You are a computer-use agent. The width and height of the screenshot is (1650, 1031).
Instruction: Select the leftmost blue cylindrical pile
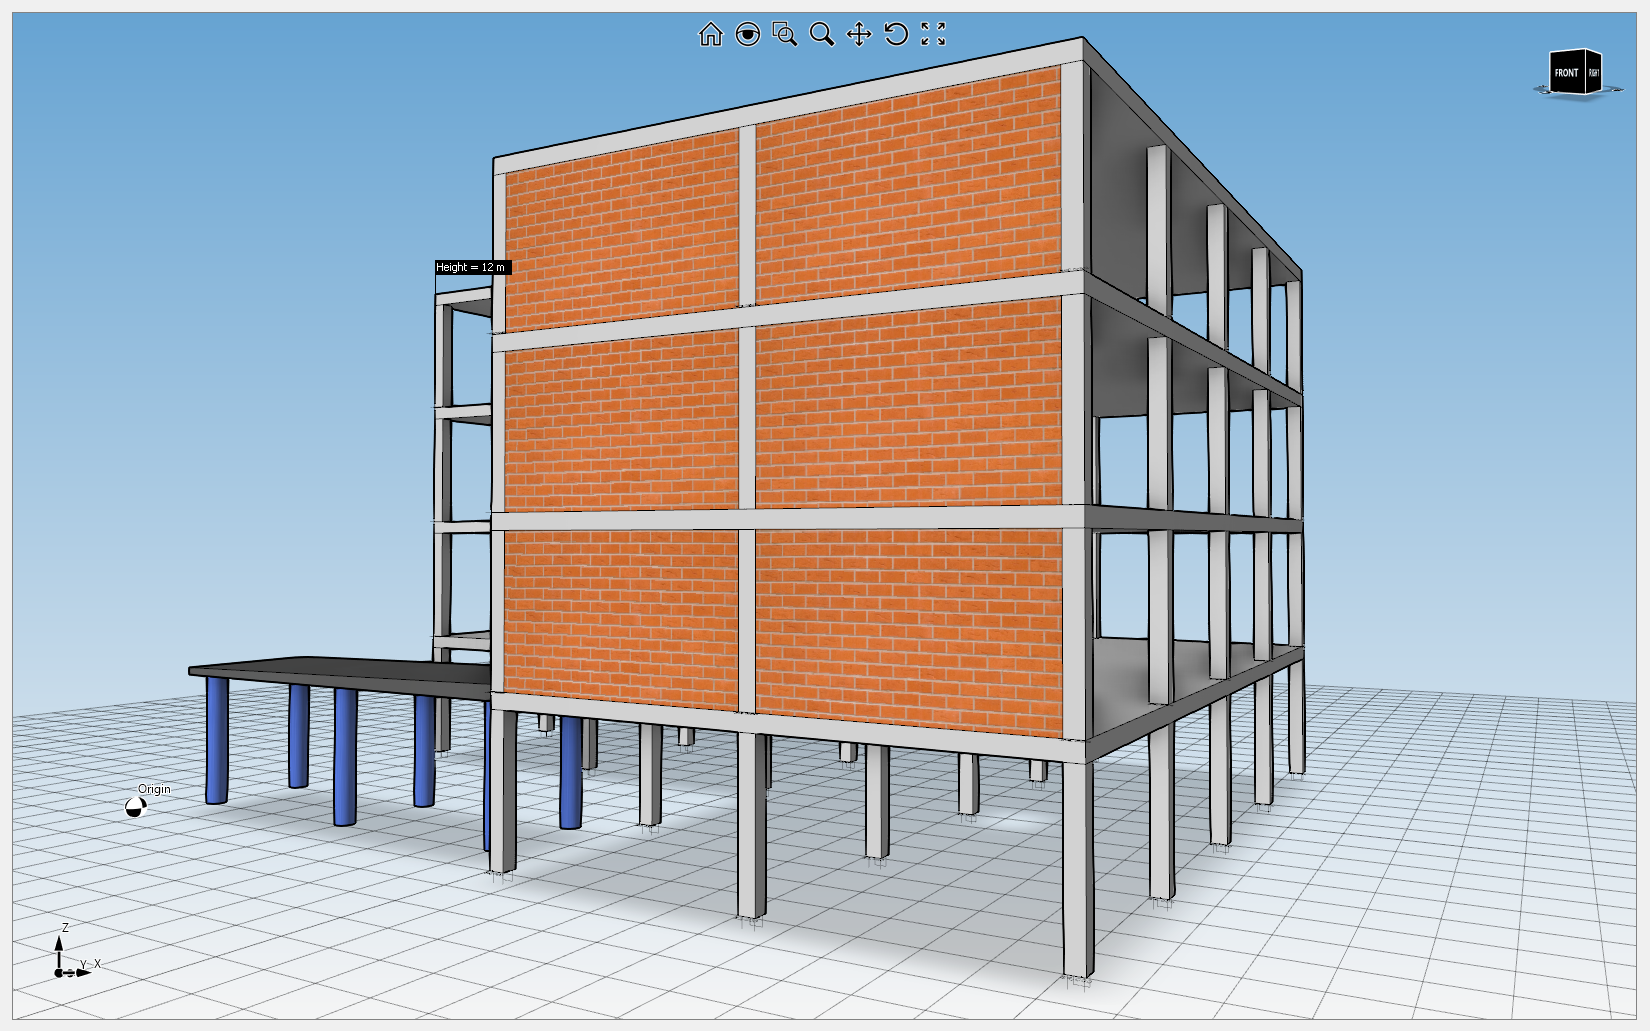pyautogui.click(x=217, y=740)
